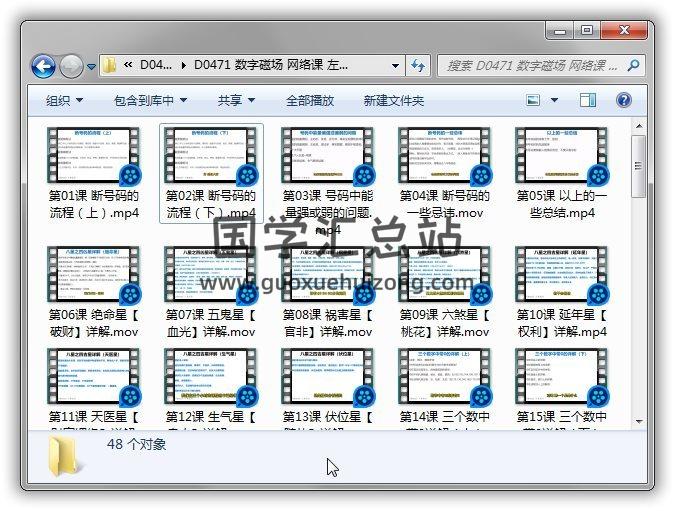
Task: Open the 共享 dropdown menu
Action: (x=236, y=100)
